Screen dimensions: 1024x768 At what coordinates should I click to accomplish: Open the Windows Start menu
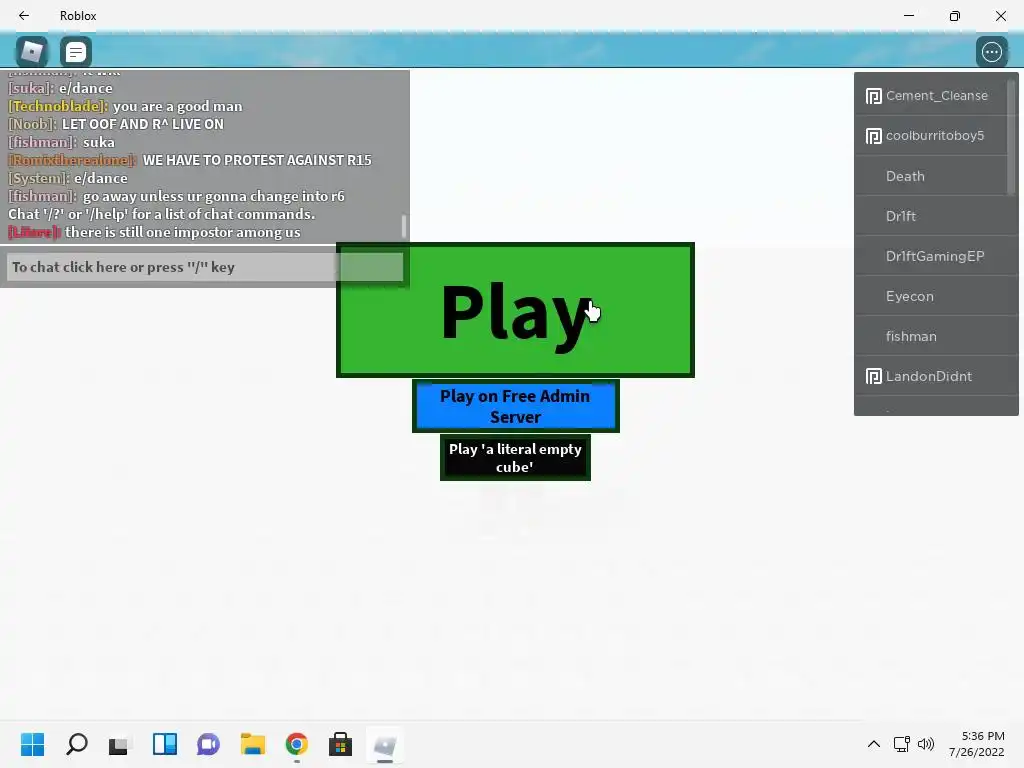32,744
